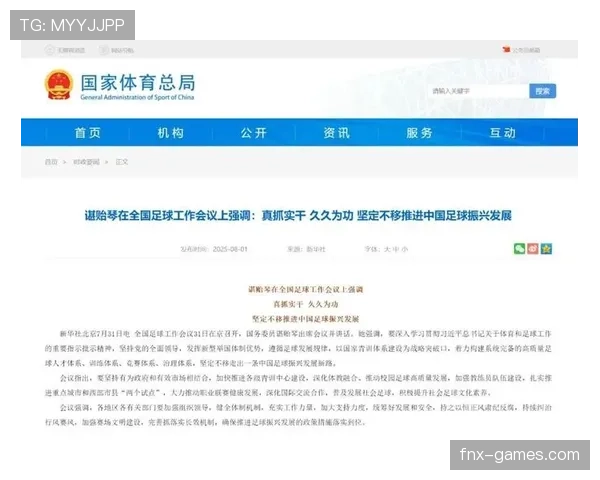
Task: Click the publish date 2025-08-01
Action: tap(230, 249)
